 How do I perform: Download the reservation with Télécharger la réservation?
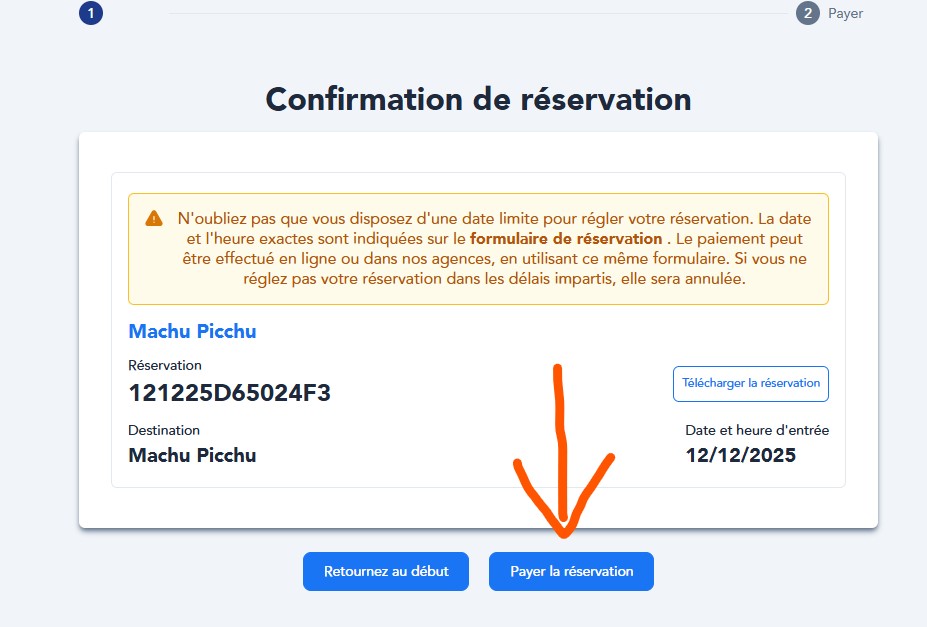click(751, 383)
